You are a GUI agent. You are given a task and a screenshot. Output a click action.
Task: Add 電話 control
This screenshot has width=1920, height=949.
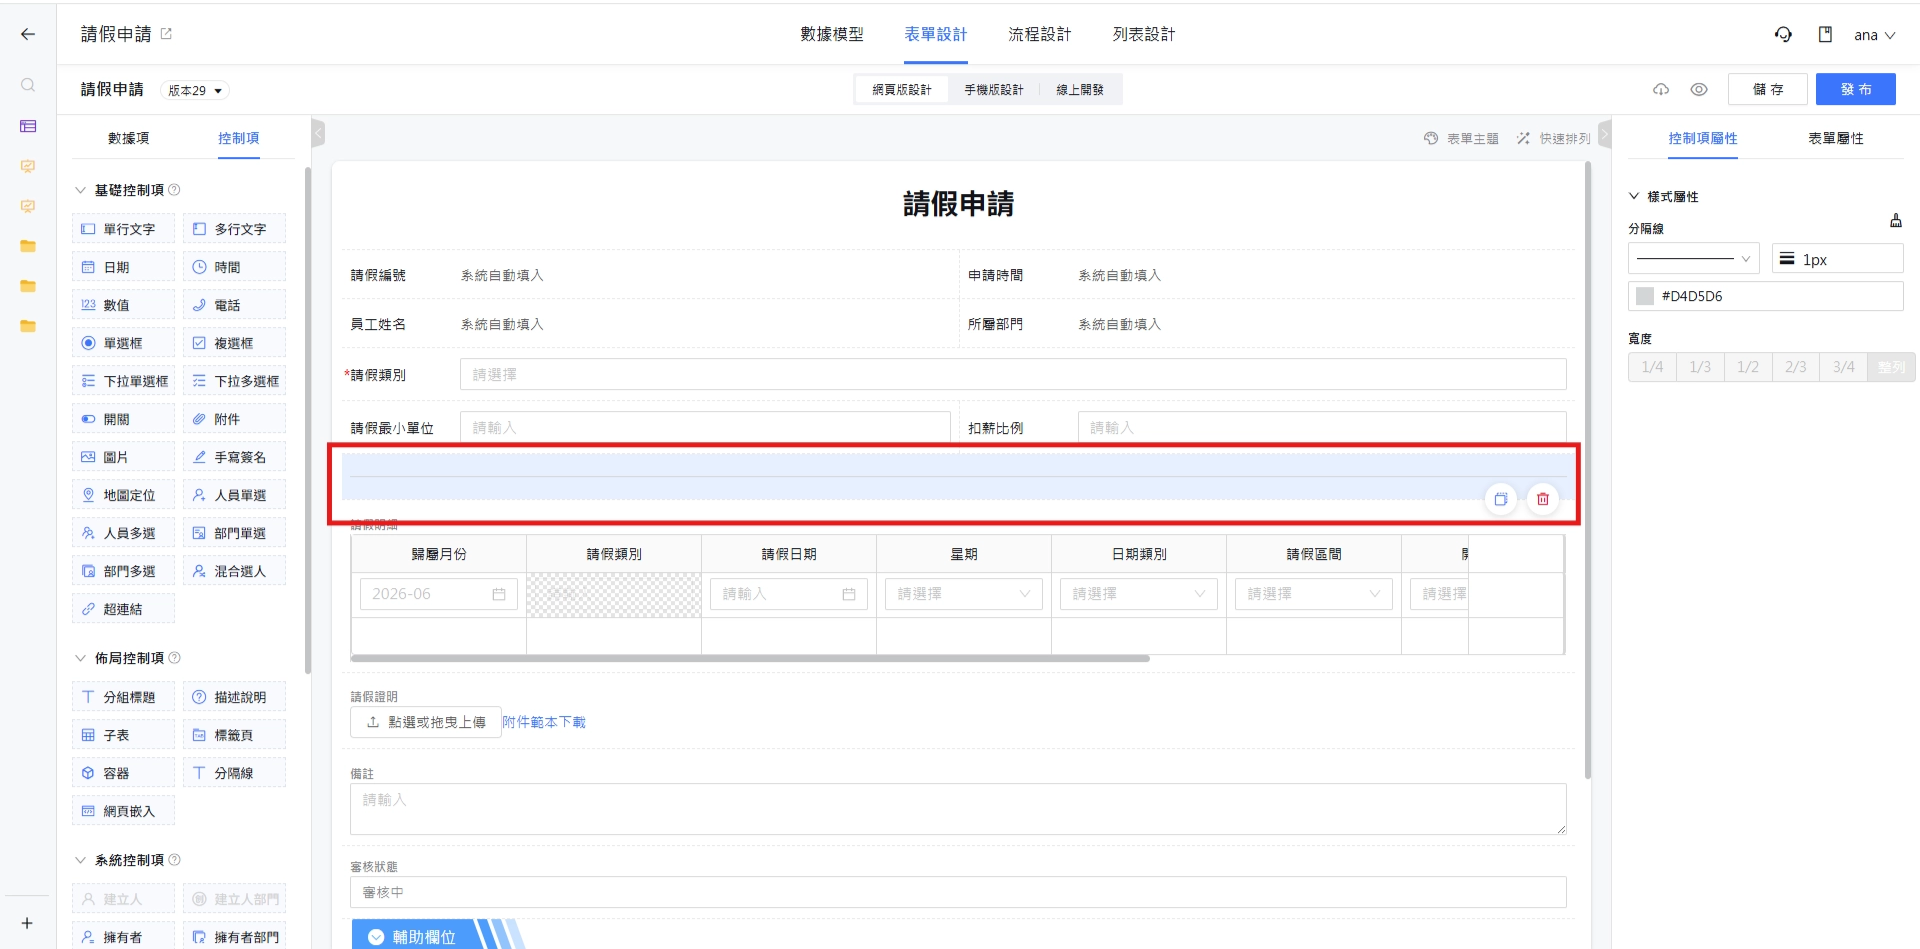pos(234,305)
